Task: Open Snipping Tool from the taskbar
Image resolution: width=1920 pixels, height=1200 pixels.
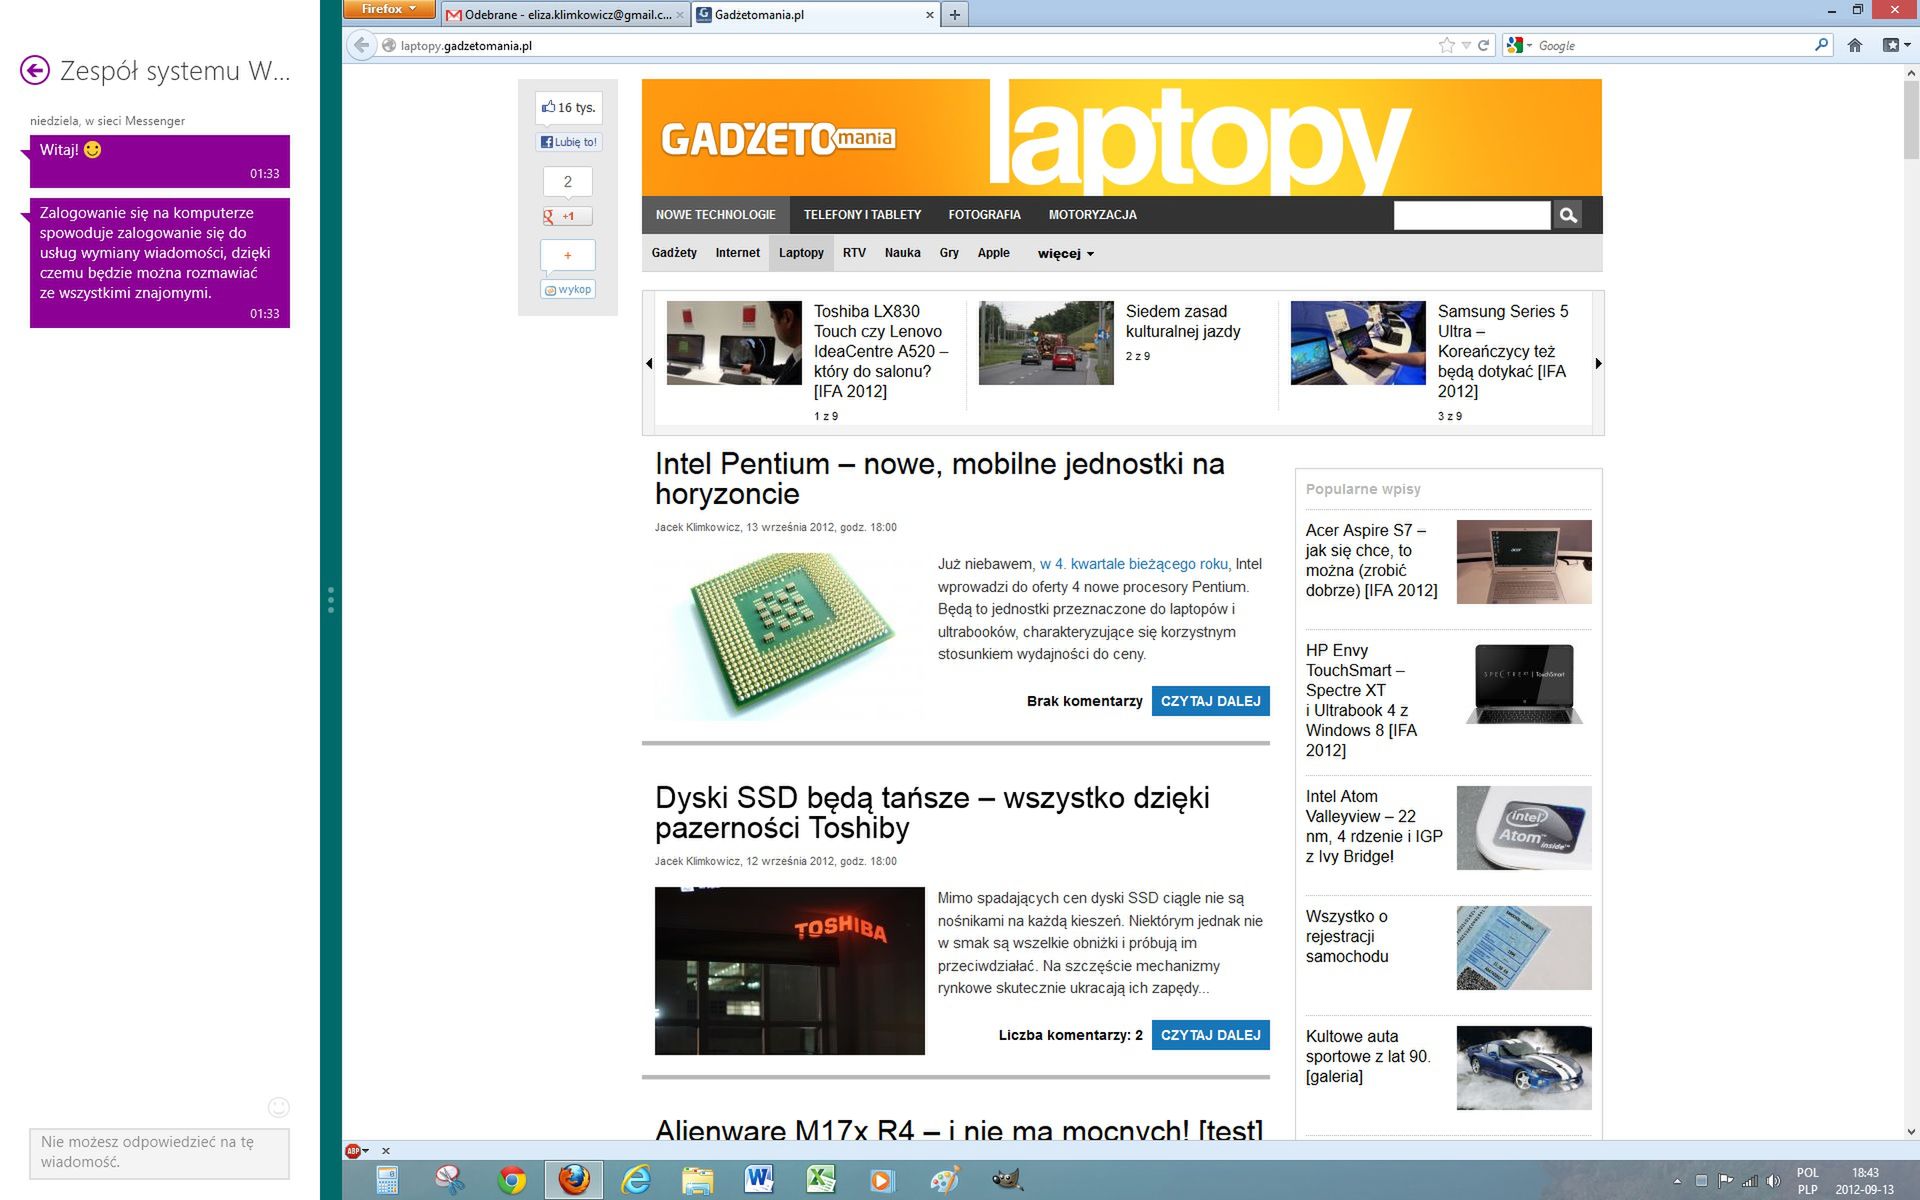Action: (449, 1180)
